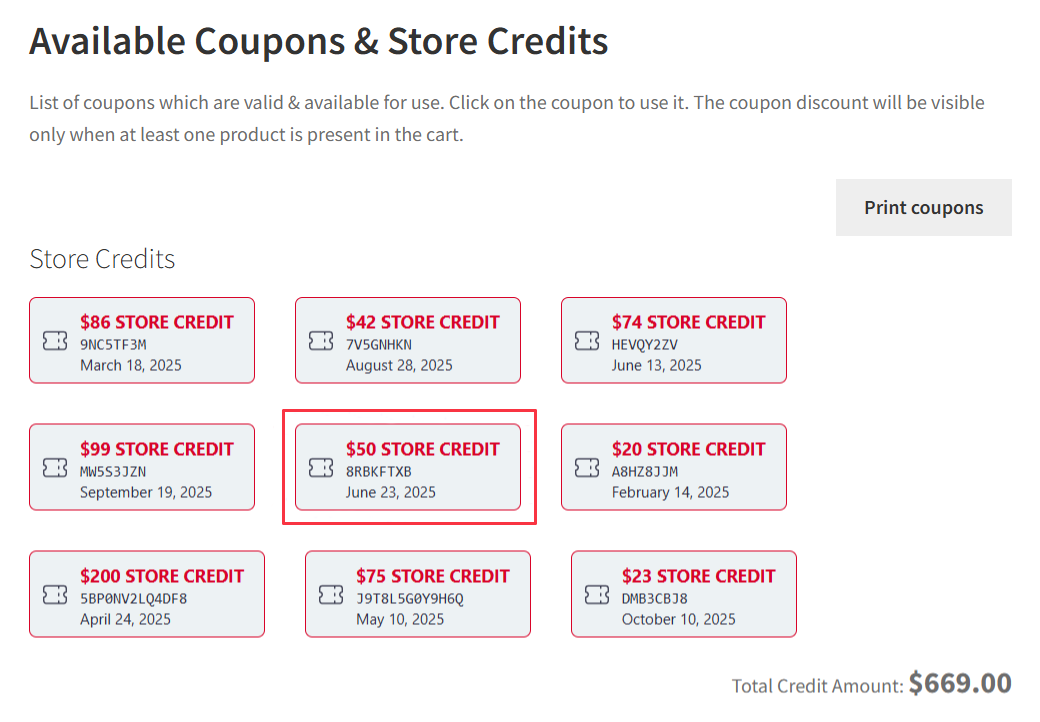Click ticket icon on $200 store credit
The width and height of the screenshot is (1040, 722).
pyautogui.click(x=55, y=595)
